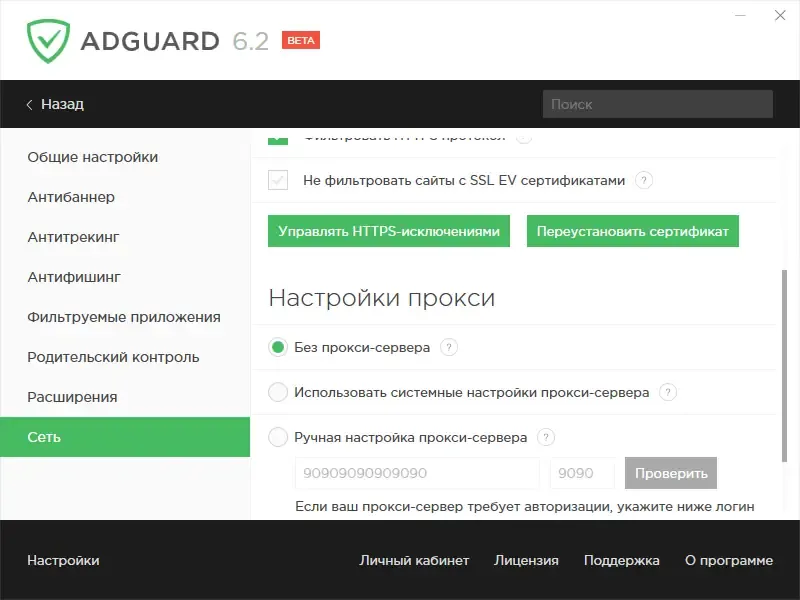Open help tooltip beside SSL EV certificates option

coord(644,181)
